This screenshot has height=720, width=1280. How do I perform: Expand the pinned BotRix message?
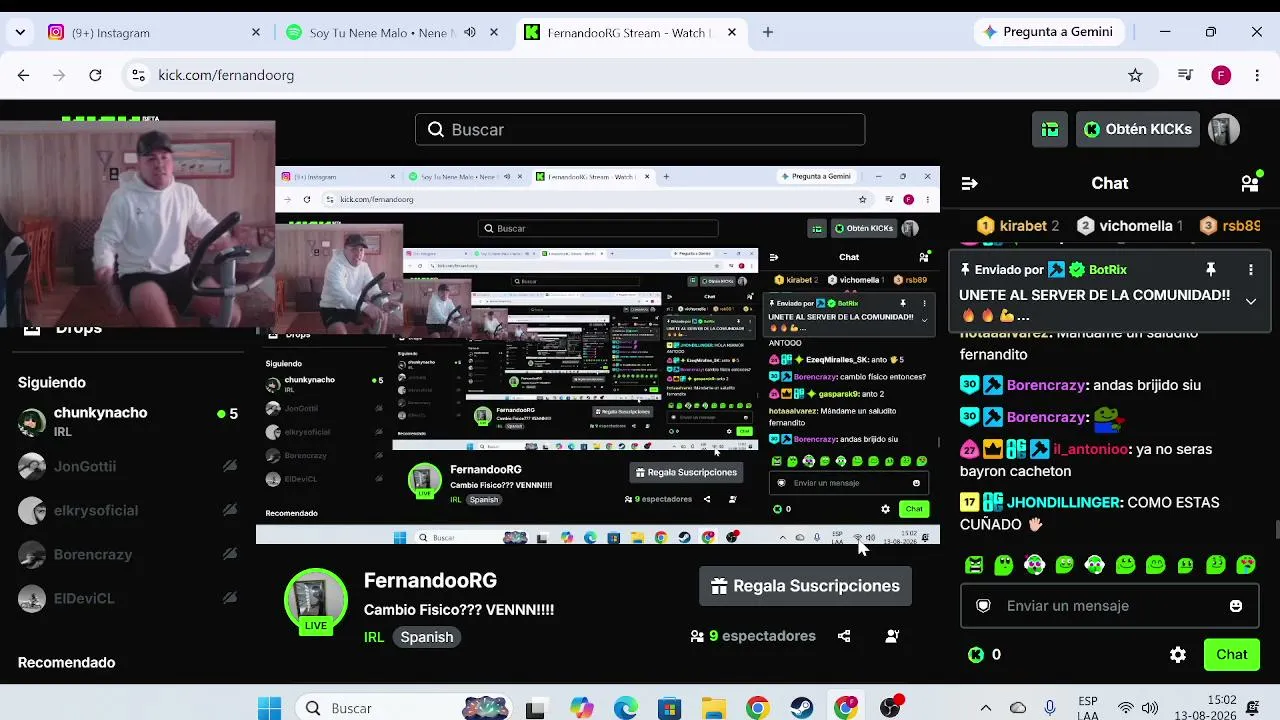1250,301
